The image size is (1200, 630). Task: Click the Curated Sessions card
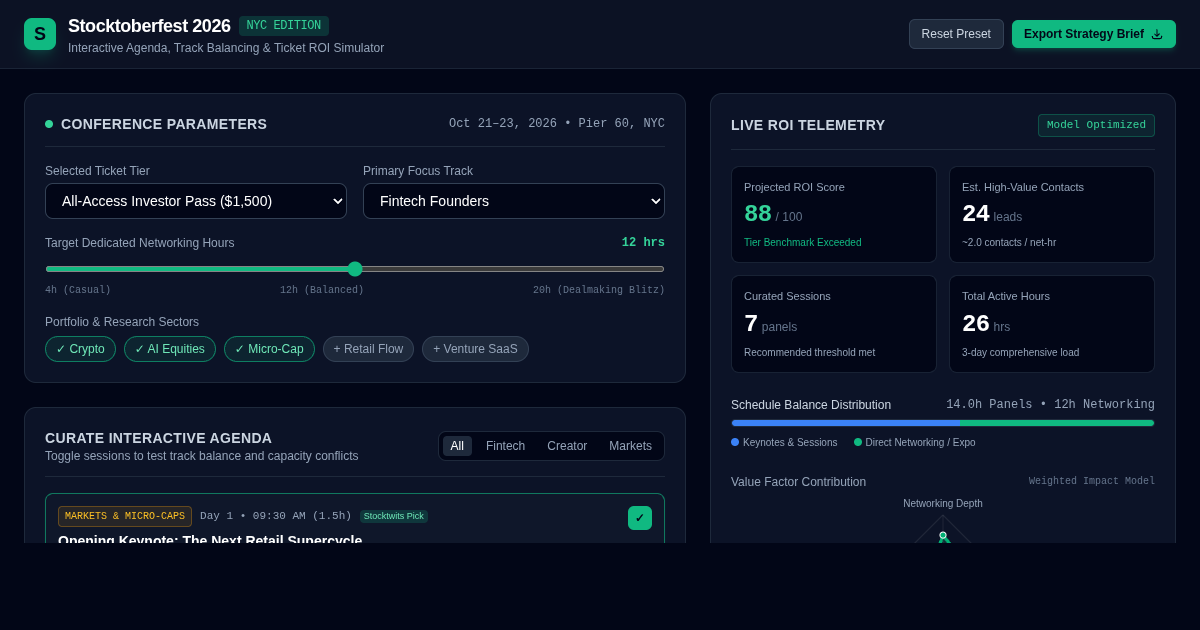pyautogui.click(x=834, y=324)
